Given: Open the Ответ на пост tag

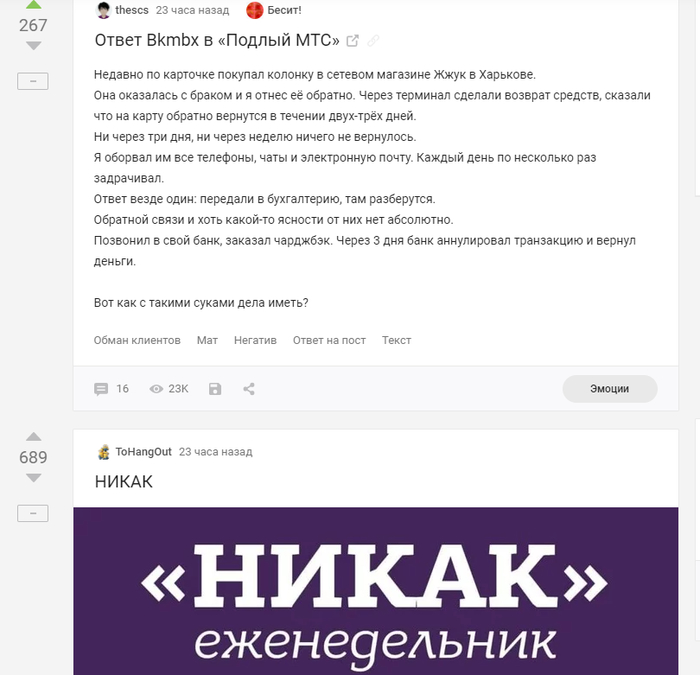Looking at the screenshot, I should (x=329, y=340).
